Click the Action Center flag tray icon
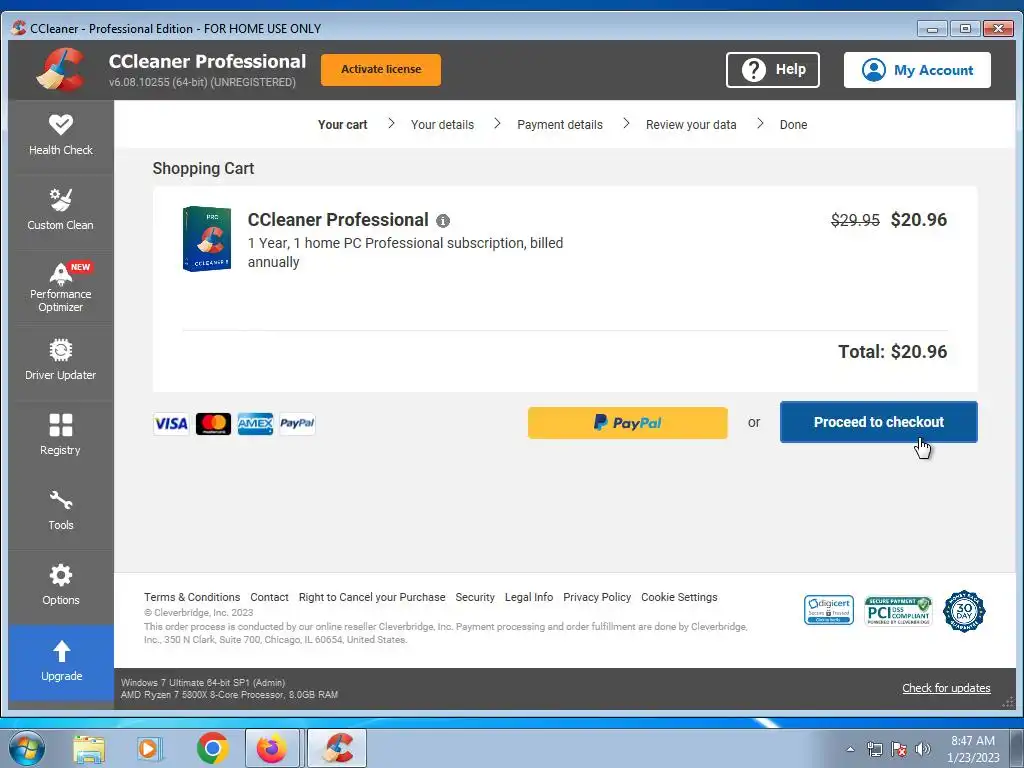This screenshot has height=768, width=1024. 899,749
